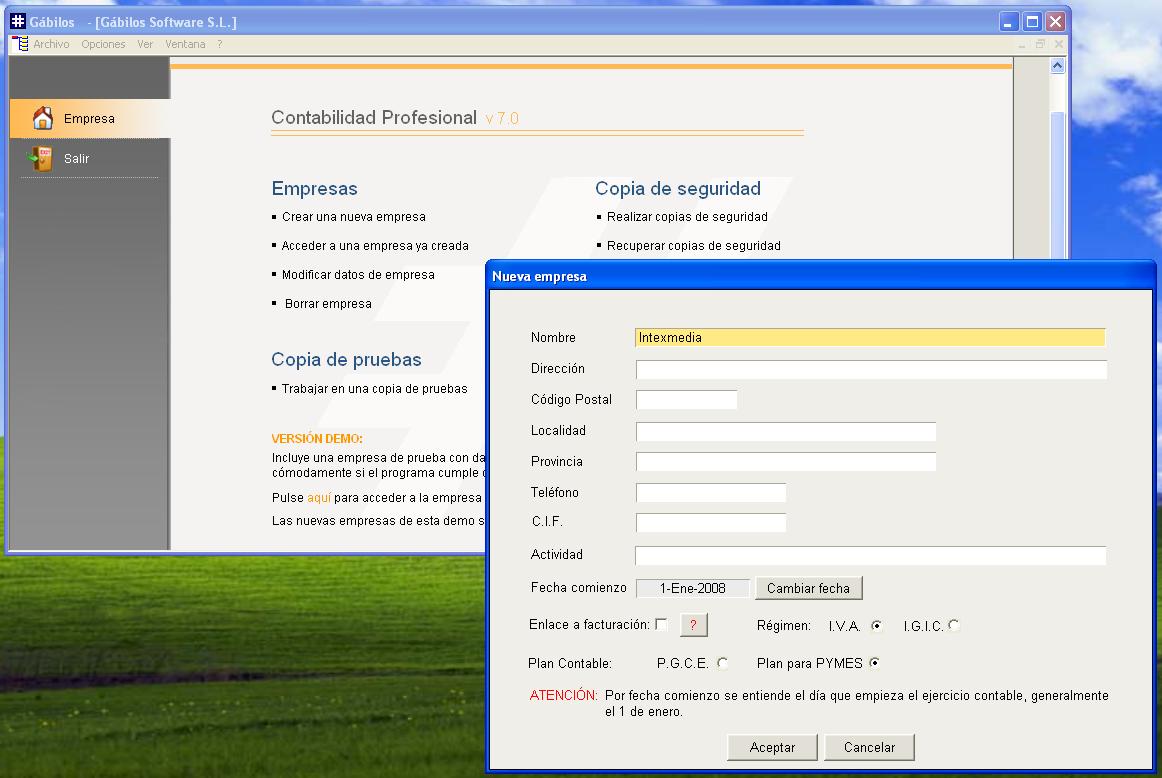Click the Actividad input field
Viewport: 1162px width, 778px height.
pyautogui.click(x=870, y=555)
